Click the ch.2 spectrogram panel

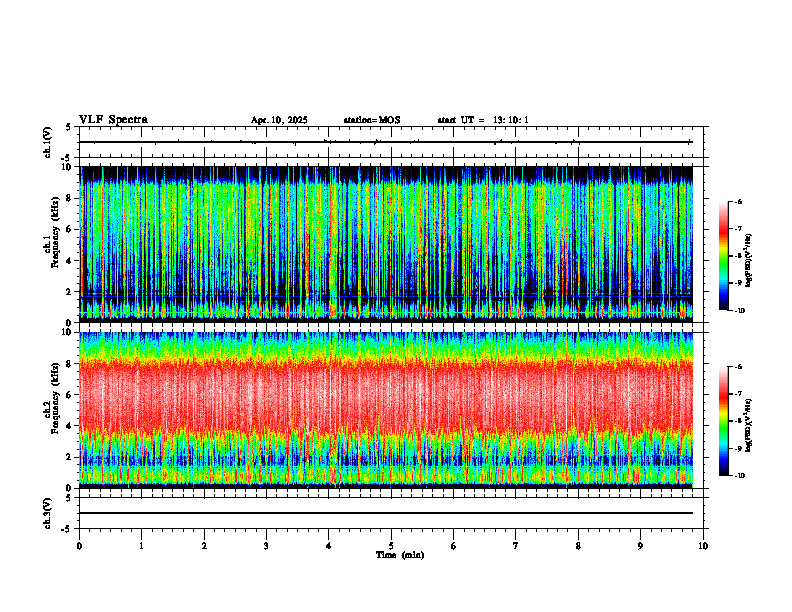coord(386,410)
